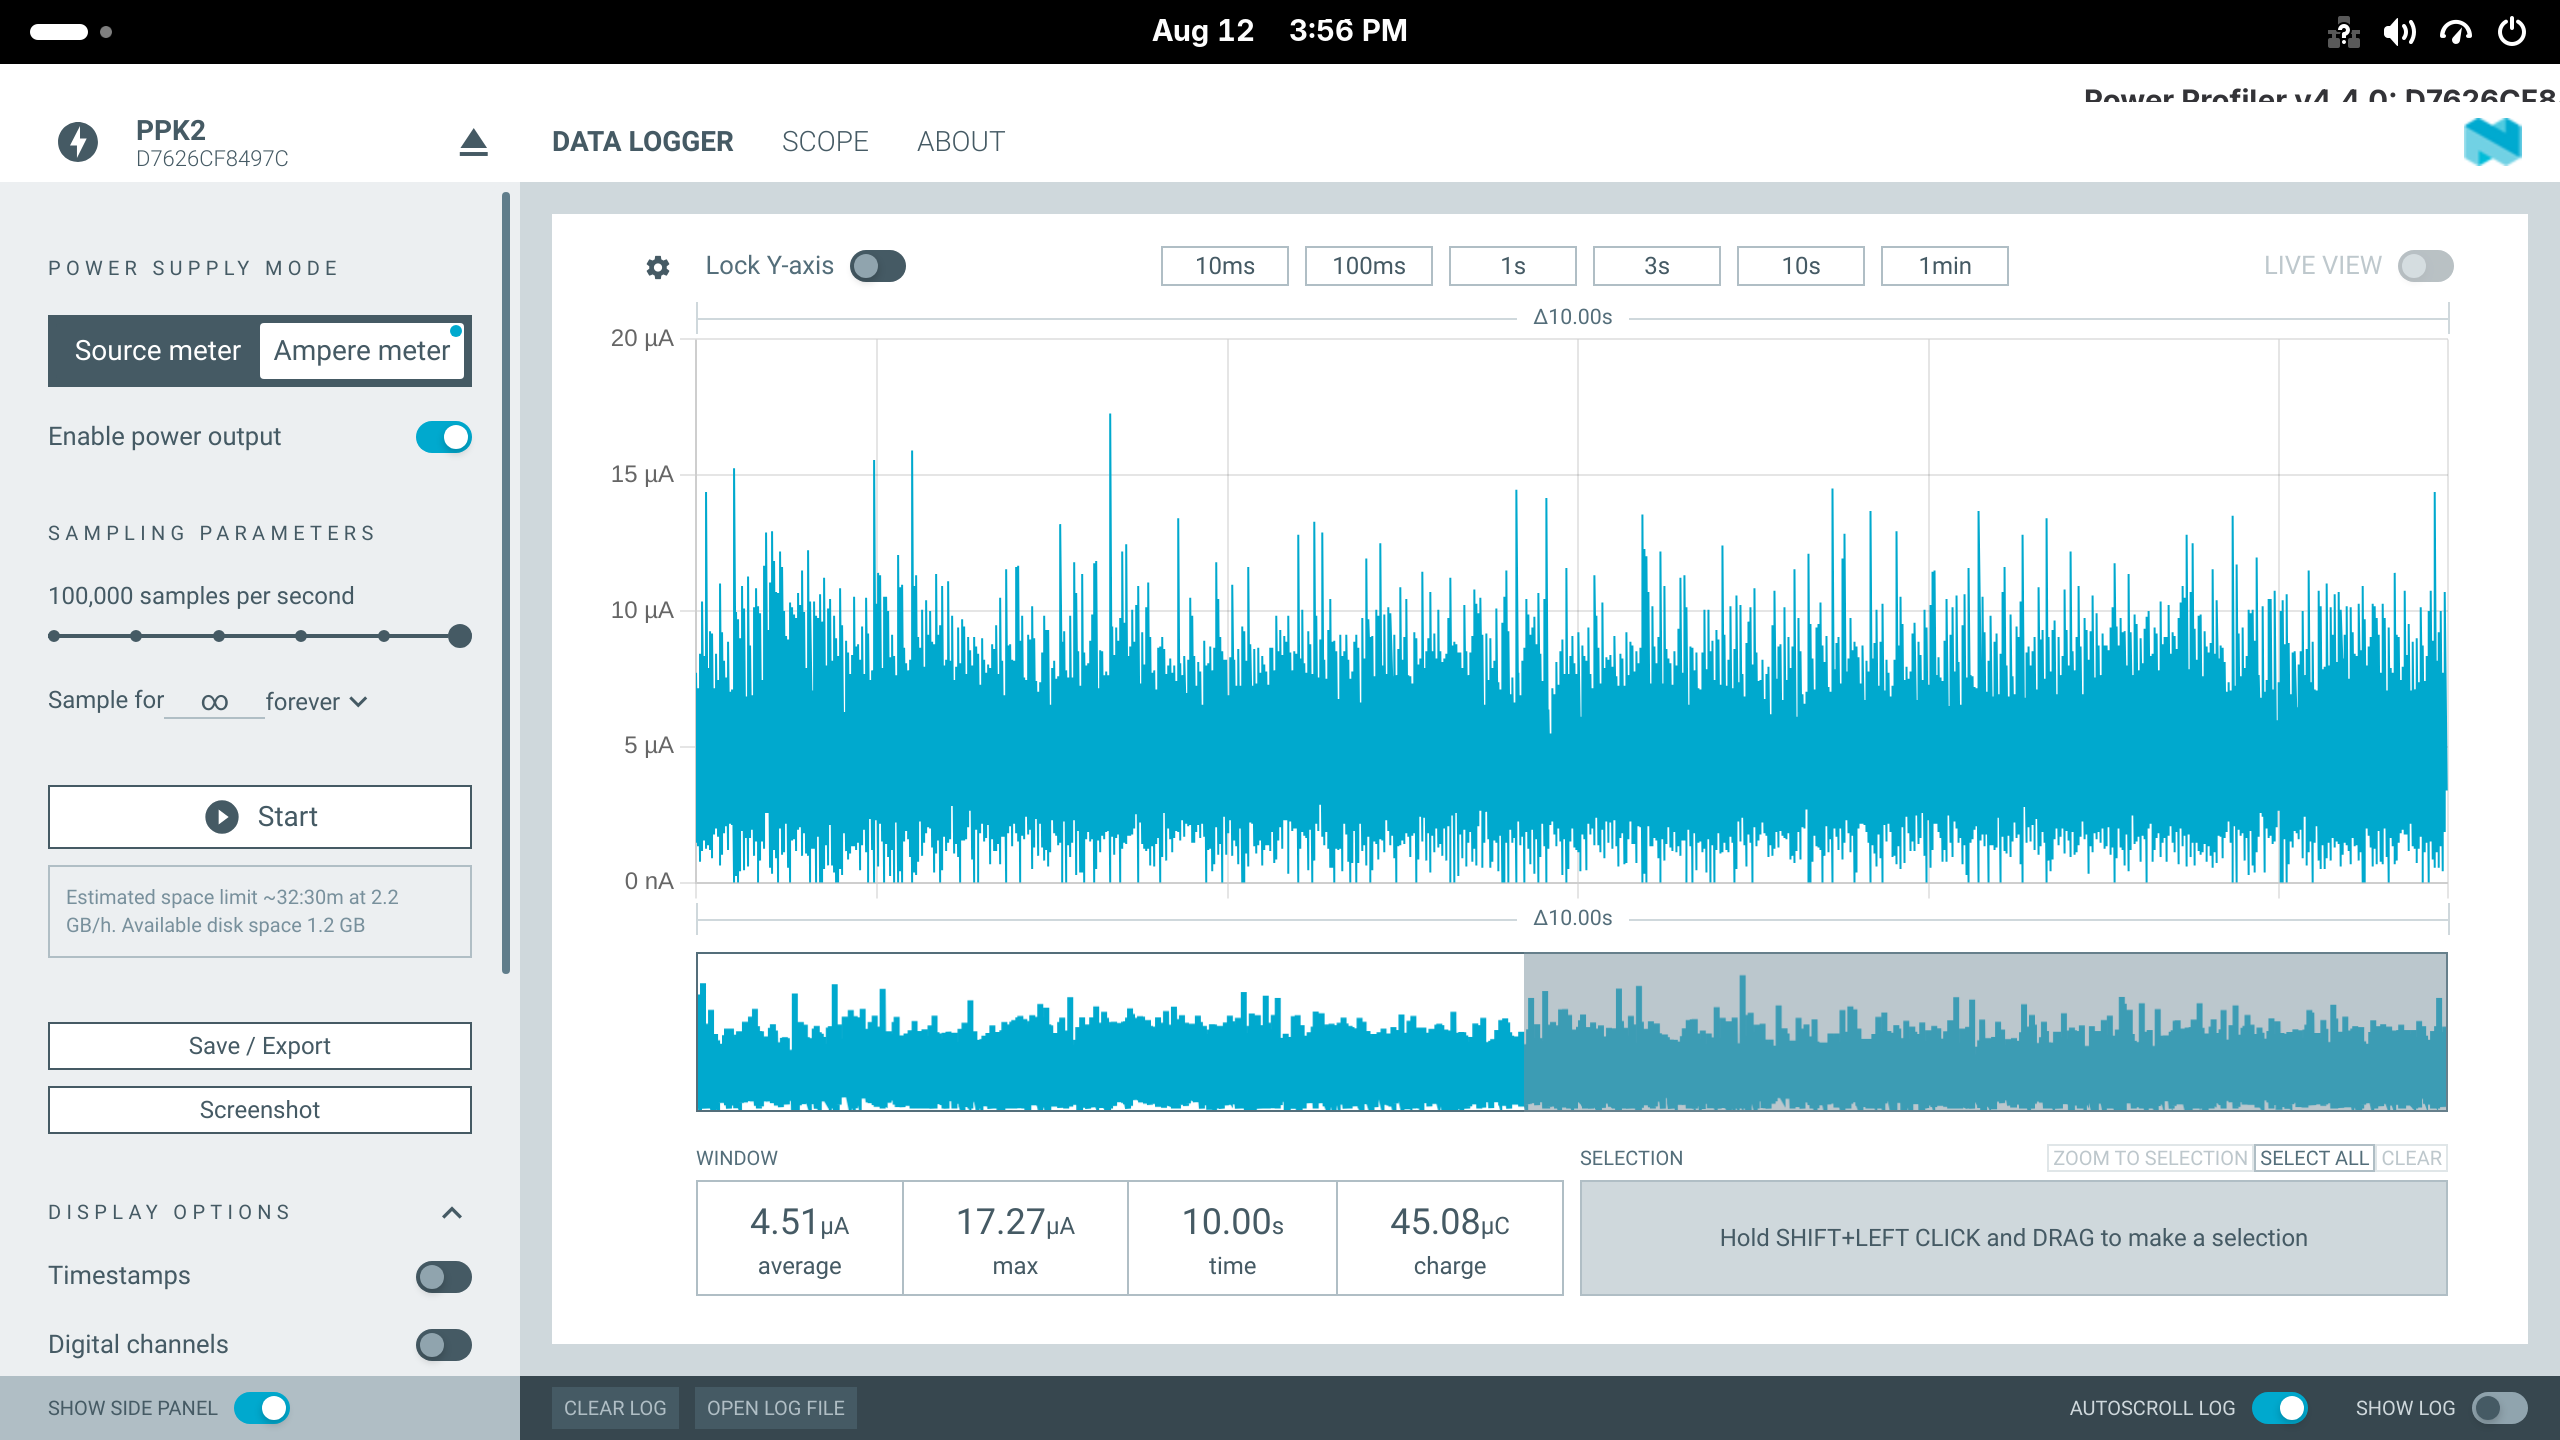Click the samples per second slider handle
The image size is (2560, 1440).
click(x=460, y=636)
